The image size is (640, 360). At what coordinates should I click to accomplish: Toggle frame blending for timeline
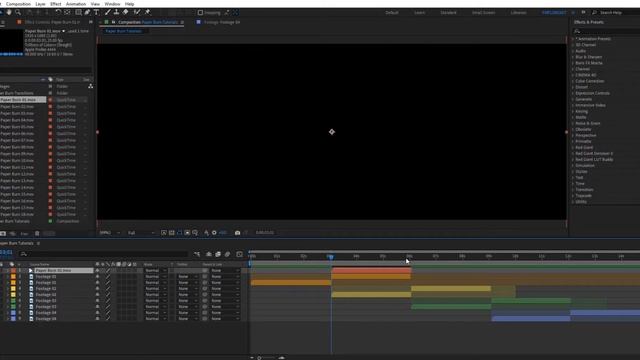[x=218, y=254]
